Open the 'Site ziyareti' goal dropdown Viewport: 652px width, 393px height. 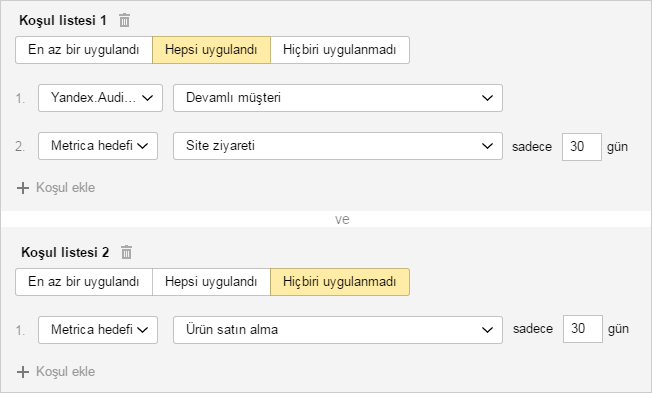(338, 146)
